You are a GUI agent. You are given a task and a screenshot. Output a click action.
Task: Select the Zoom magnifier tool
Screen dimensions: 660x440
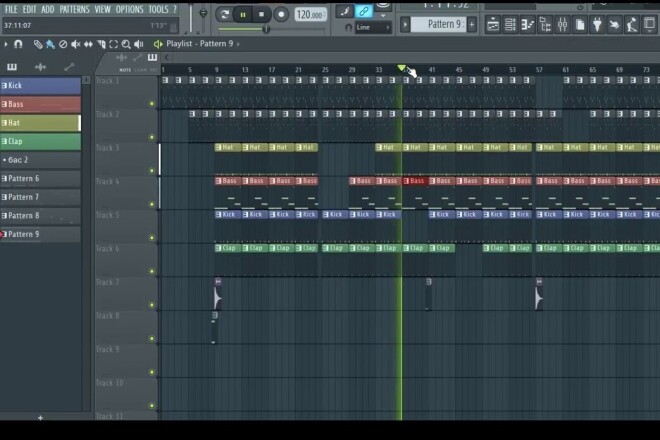126,44
